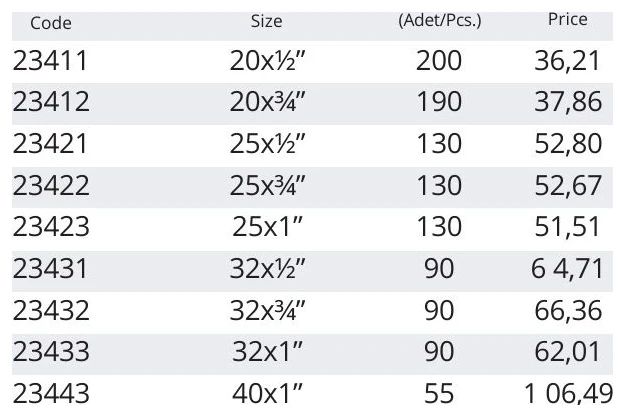Click the price 36,21
This screenshot has width=625, height=417.
pyautogui.click(x=567, y=61)
